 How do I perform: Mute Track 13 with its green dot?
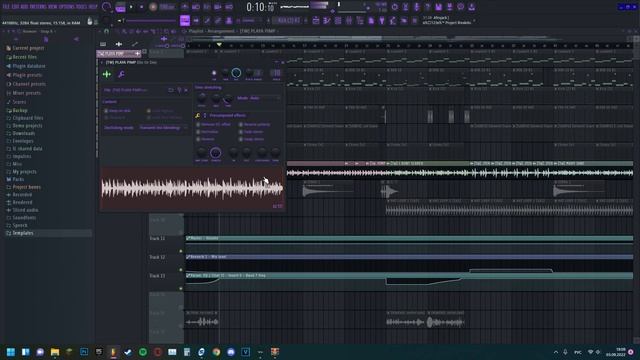pyautogui.click(x=181, y=289)
